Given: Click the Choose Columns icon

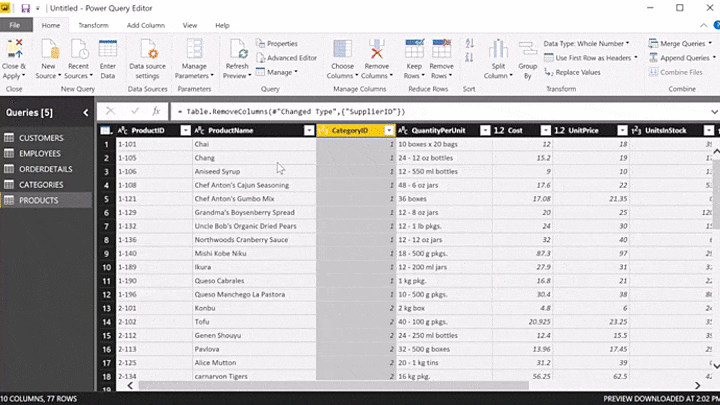Looking at the screenshot, I should (343, 49).
